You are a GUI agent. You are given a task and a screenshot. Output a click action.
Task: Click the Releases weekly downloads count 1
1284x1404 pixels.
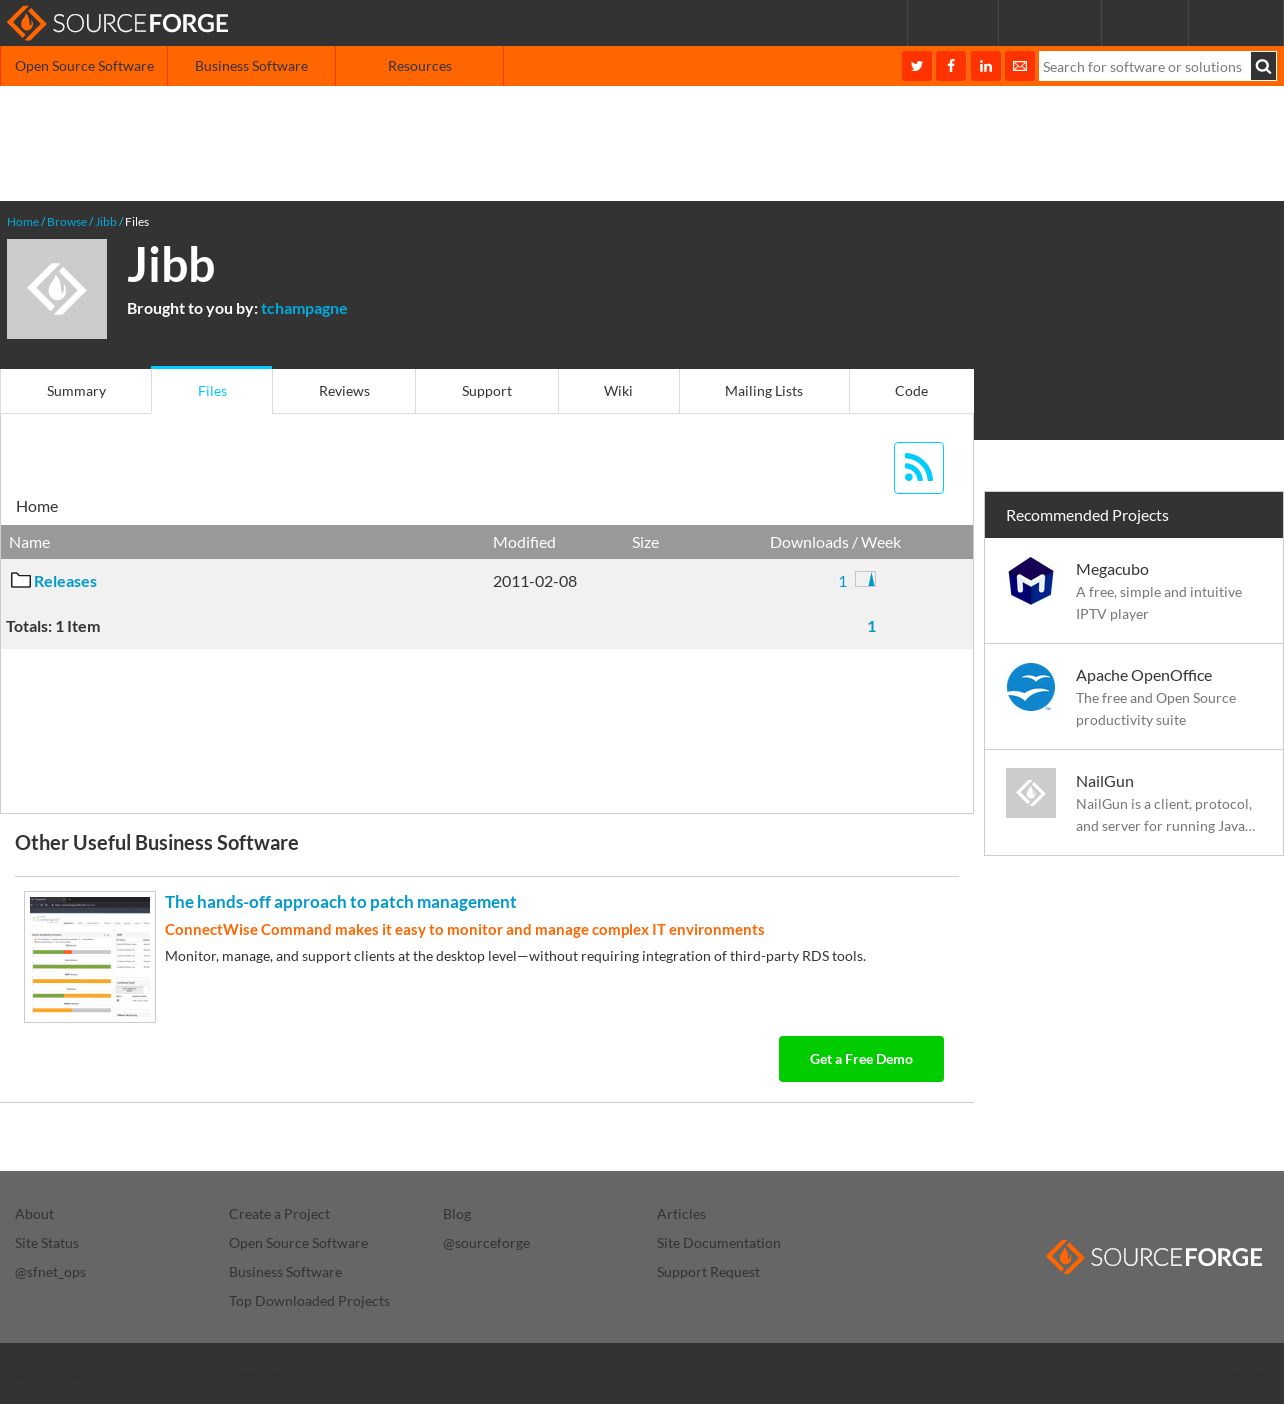coord(843,581)
